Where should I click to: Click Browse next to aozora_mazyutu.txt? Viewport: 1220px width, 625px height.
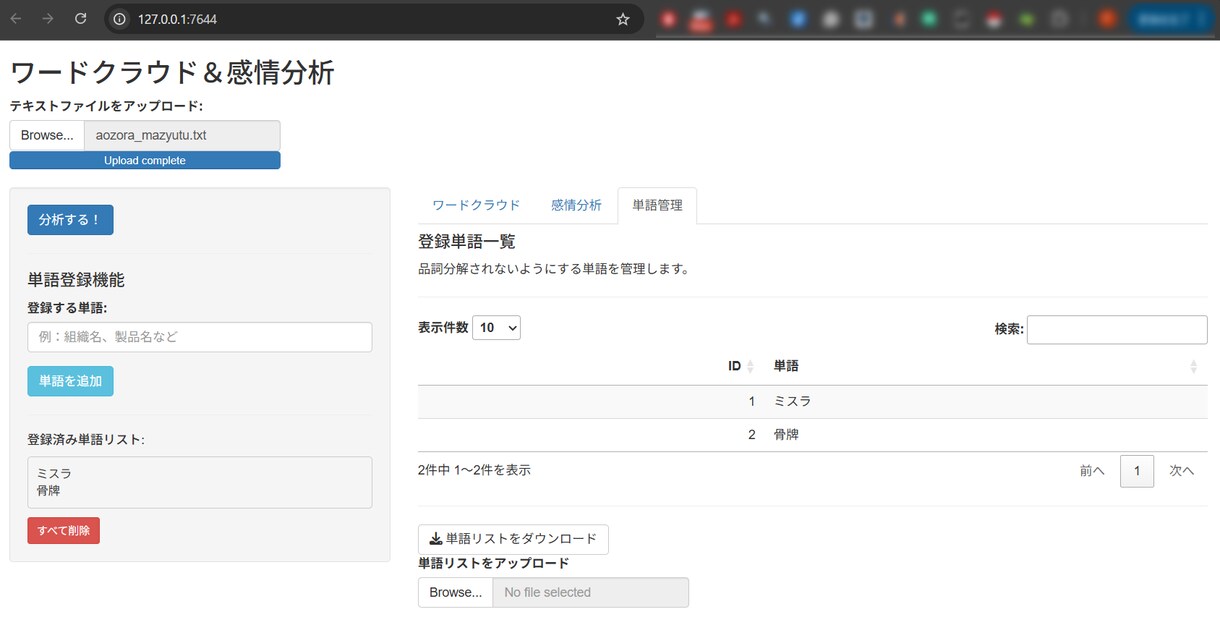pos(47,135)
